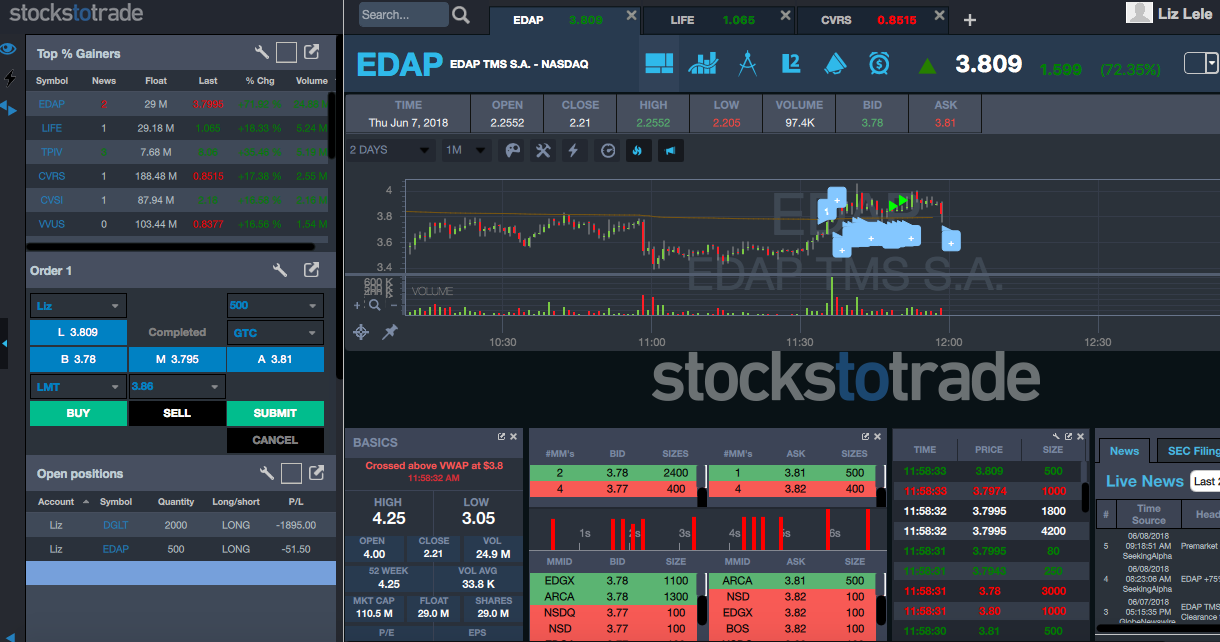Image resolution: width=1220 pixels, height=642 pixels.
Task: Click the double arrow icon in left sidebar
Action: click(9, 107)
